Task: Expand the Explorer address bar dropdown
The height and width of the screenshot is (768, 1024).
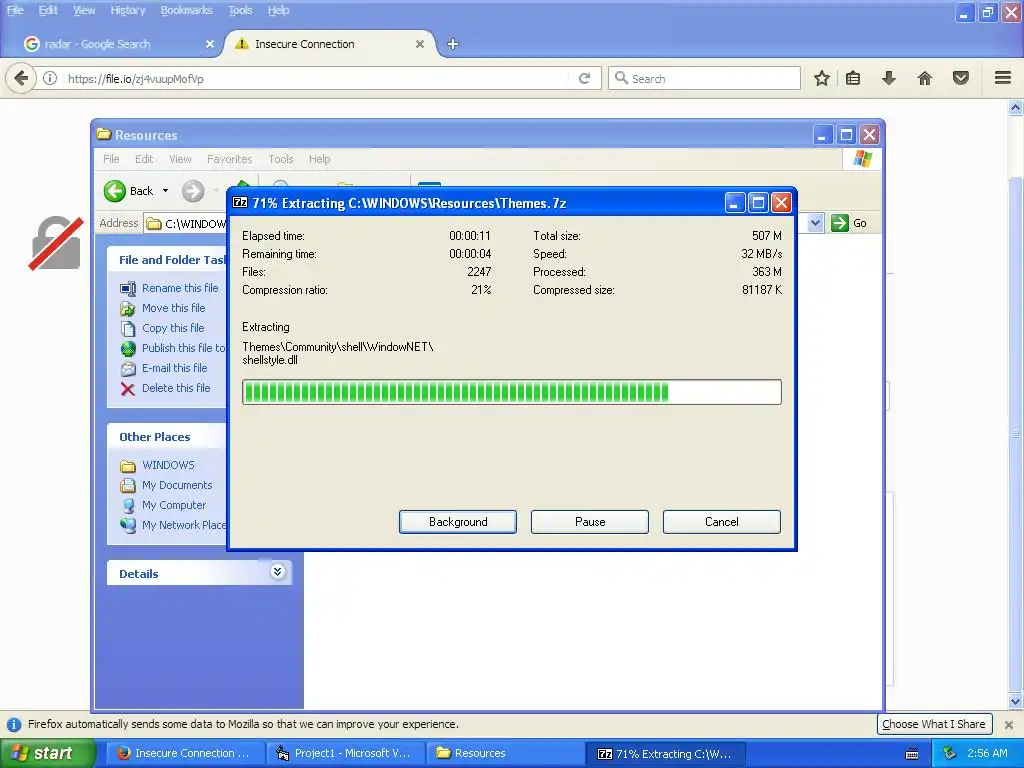Action: pos(815,223)
